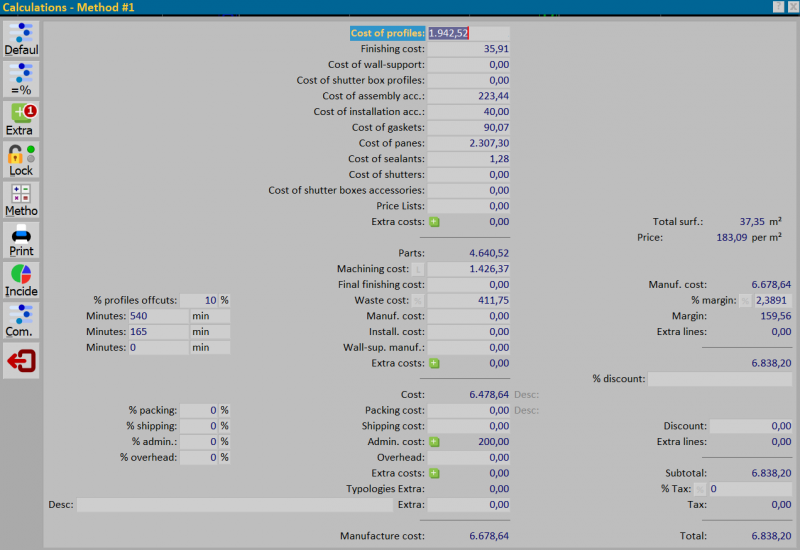Click the Cost of assembly acc. field
This screenshot has width=800, height=550.
(x=468, y=96)
